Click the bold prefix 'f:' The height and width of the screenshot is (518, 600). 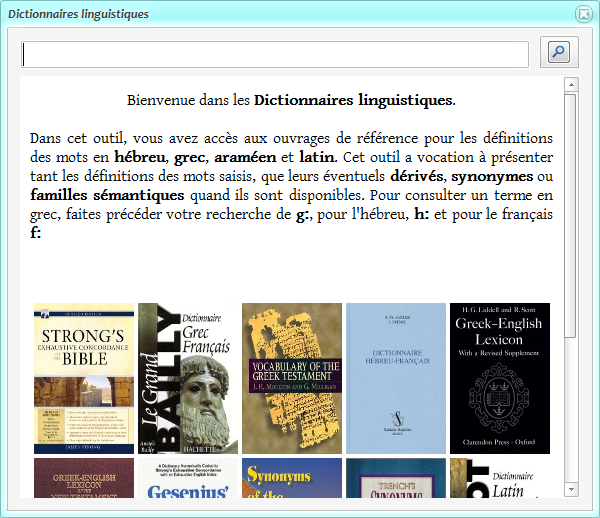pos(36,233)
